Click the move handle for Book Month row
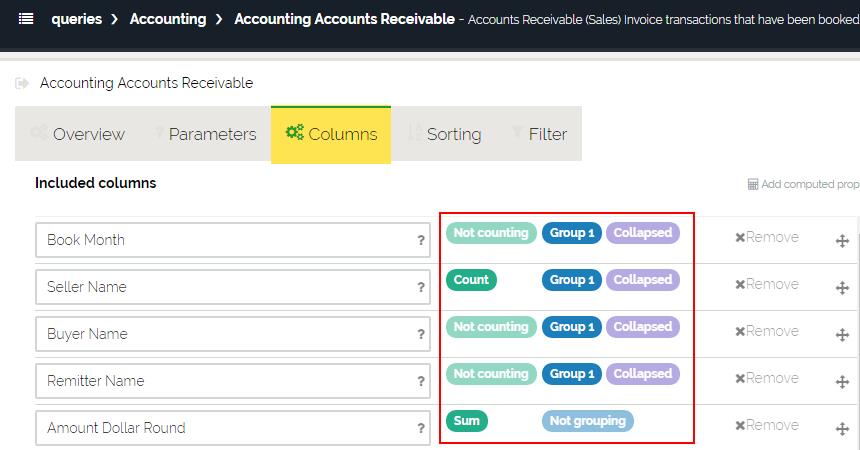This screenshot has width=860, height=450. [842, 240]
